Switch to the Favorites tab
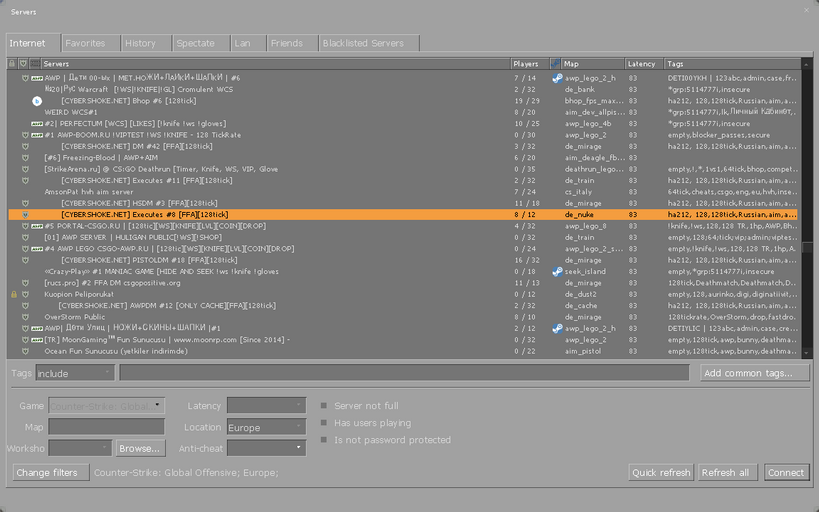The width and height of the screenshot is (819, 512). (85, 43)
